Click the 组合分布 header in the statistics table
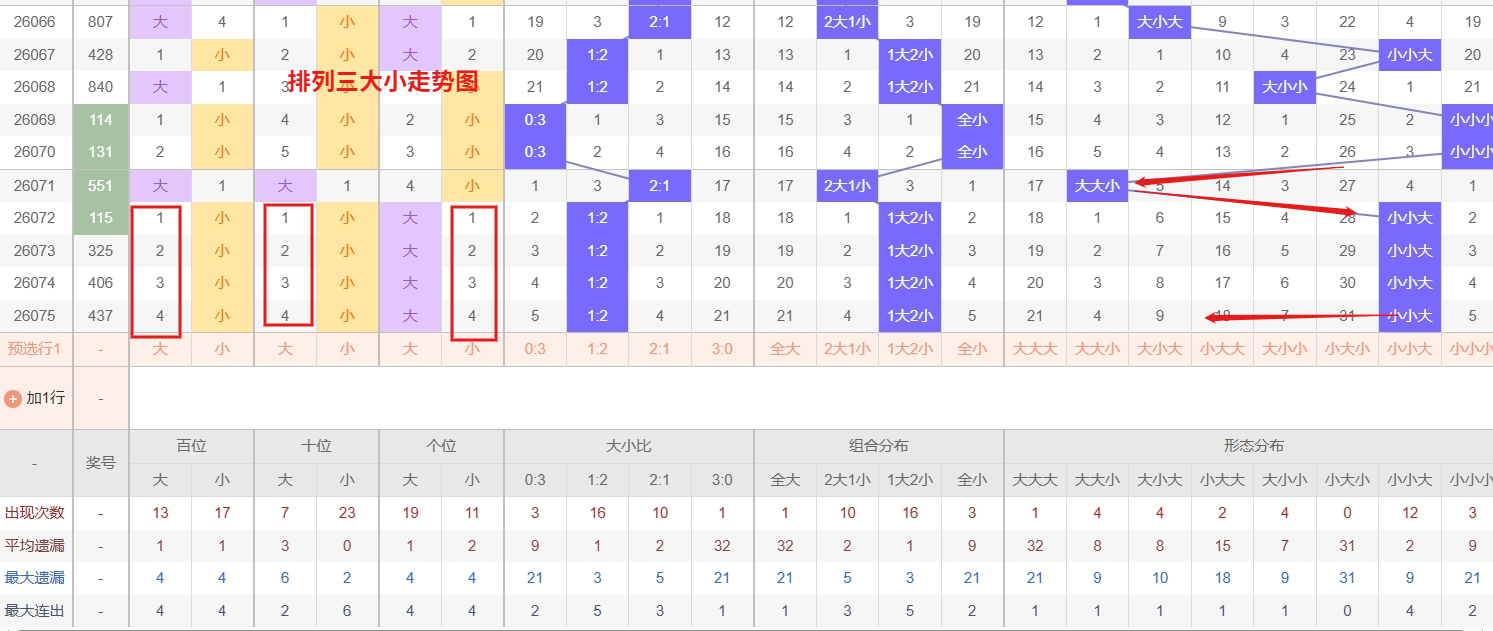Screen dimensions: 1493x631 pyautogui.click(x=878, y=446)
